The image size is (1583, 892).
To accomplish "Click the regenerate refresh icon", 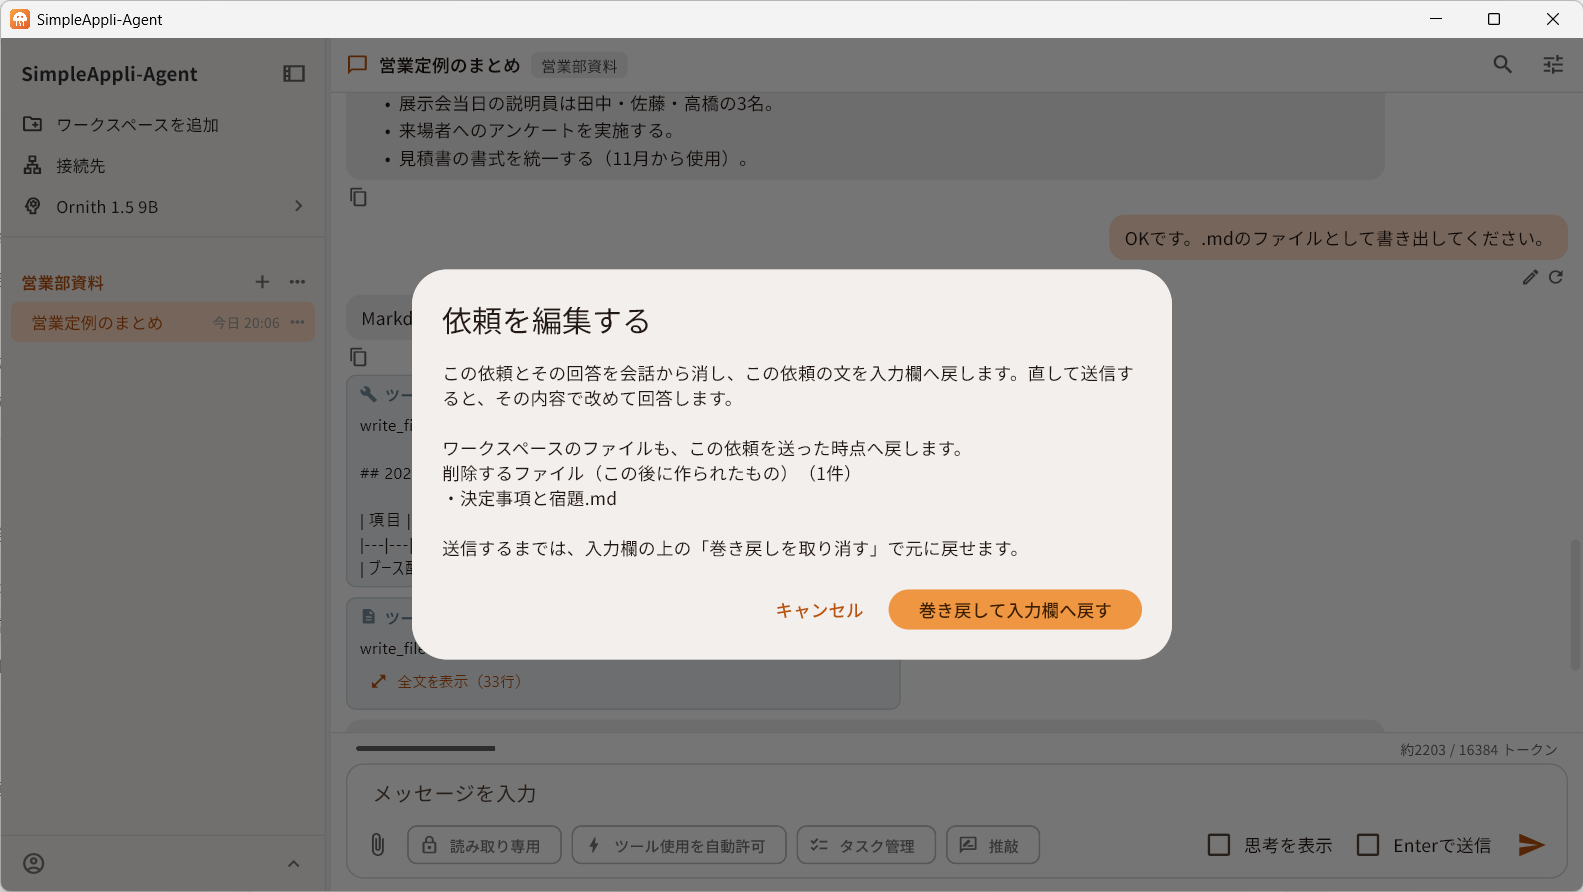I will [x=1556, y=277].
